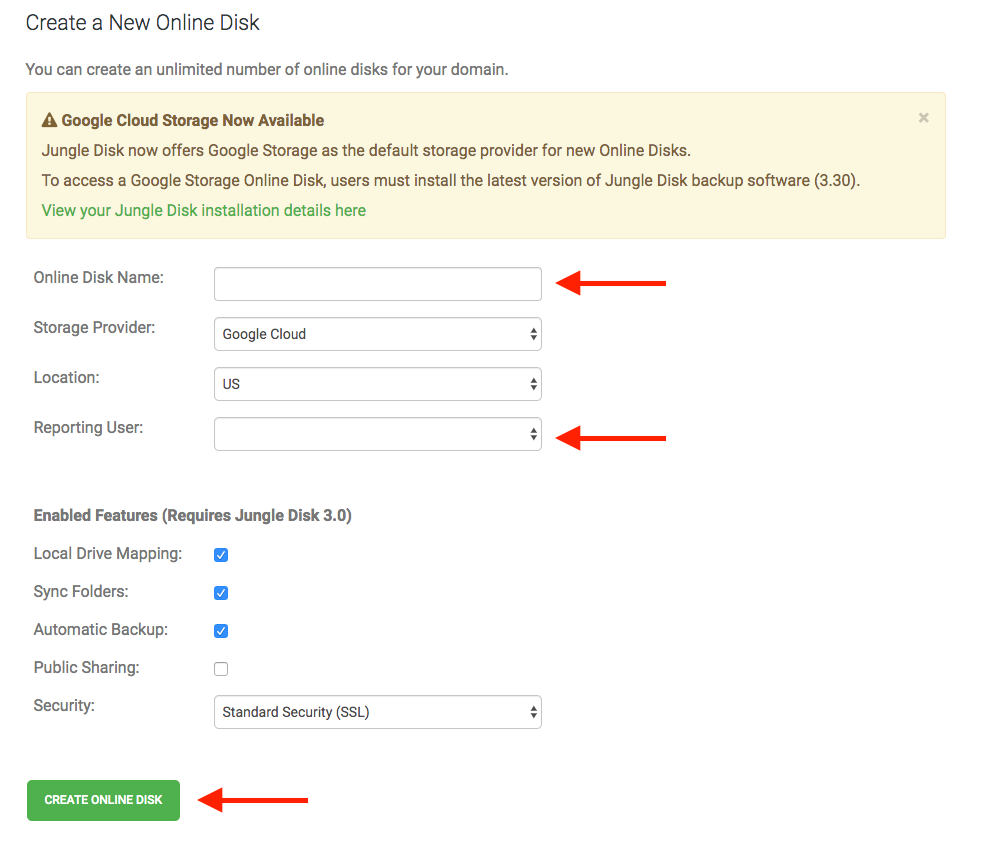Viewport: 993px width, 859px height.
Task: Uncheck the Automatic Backup checkbox
Action: click(x=221, y=631)
